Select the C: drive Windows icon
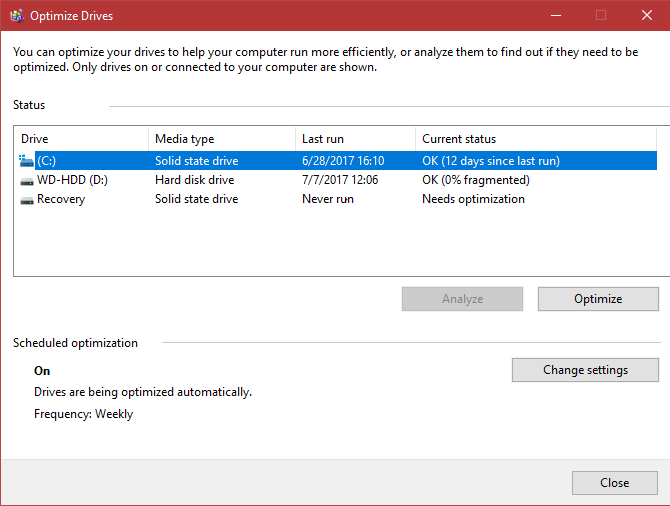 tap(26, 161)
